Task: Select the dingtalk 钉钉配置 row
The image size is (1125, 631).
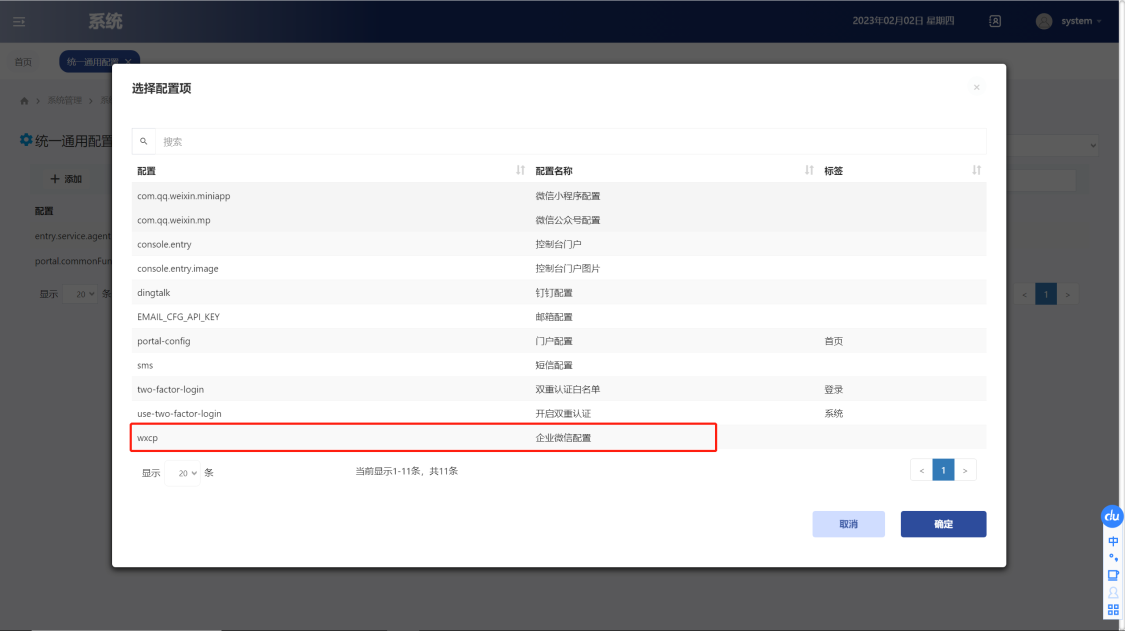Action: tap(424, 293)
